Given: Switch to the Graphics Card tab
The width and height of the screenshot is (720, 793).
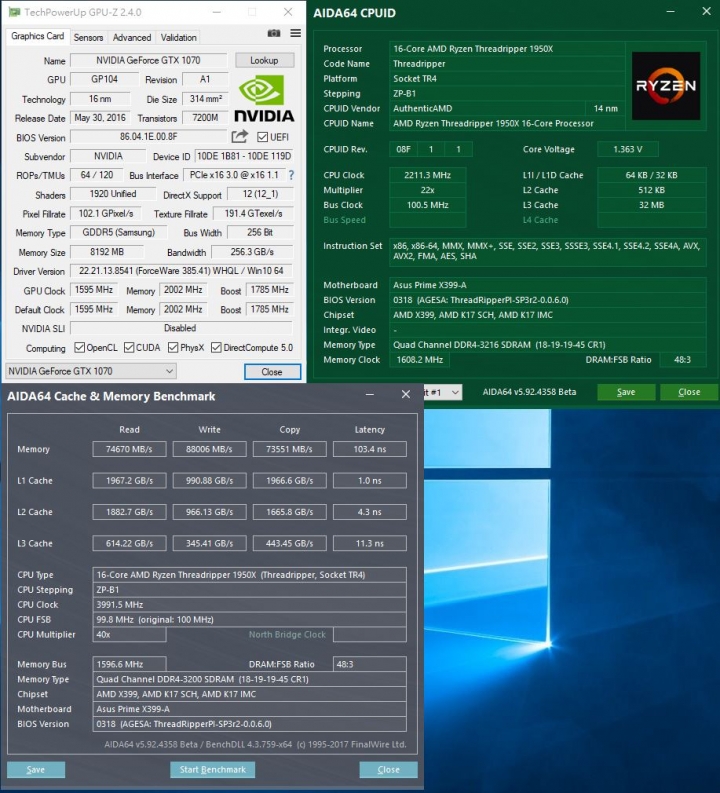Looking at the screenshot, I should click(37, 36).
